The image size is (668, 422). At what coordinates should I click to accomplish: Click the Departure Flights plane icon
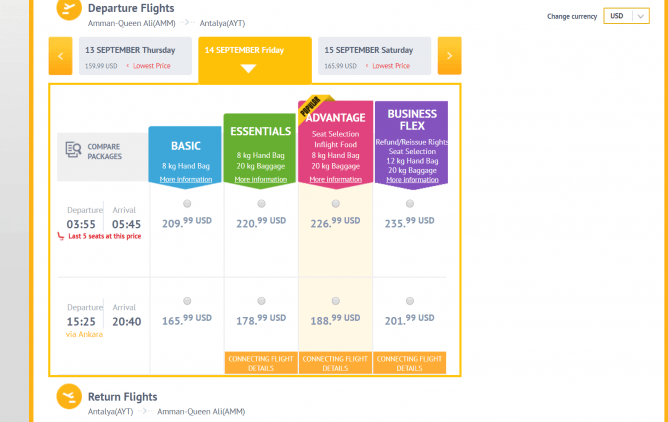point(68,10)
